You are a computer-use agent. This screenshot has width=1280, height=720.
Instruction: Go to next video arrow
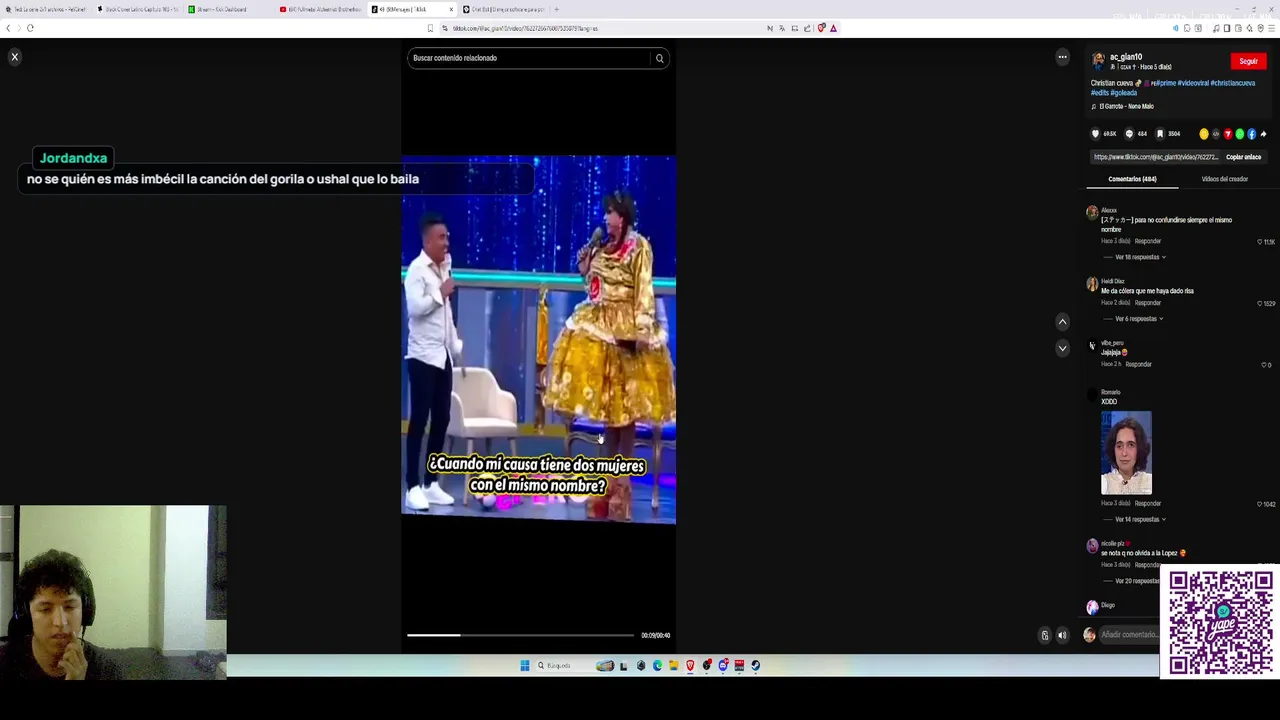(x=1062, y=348)
